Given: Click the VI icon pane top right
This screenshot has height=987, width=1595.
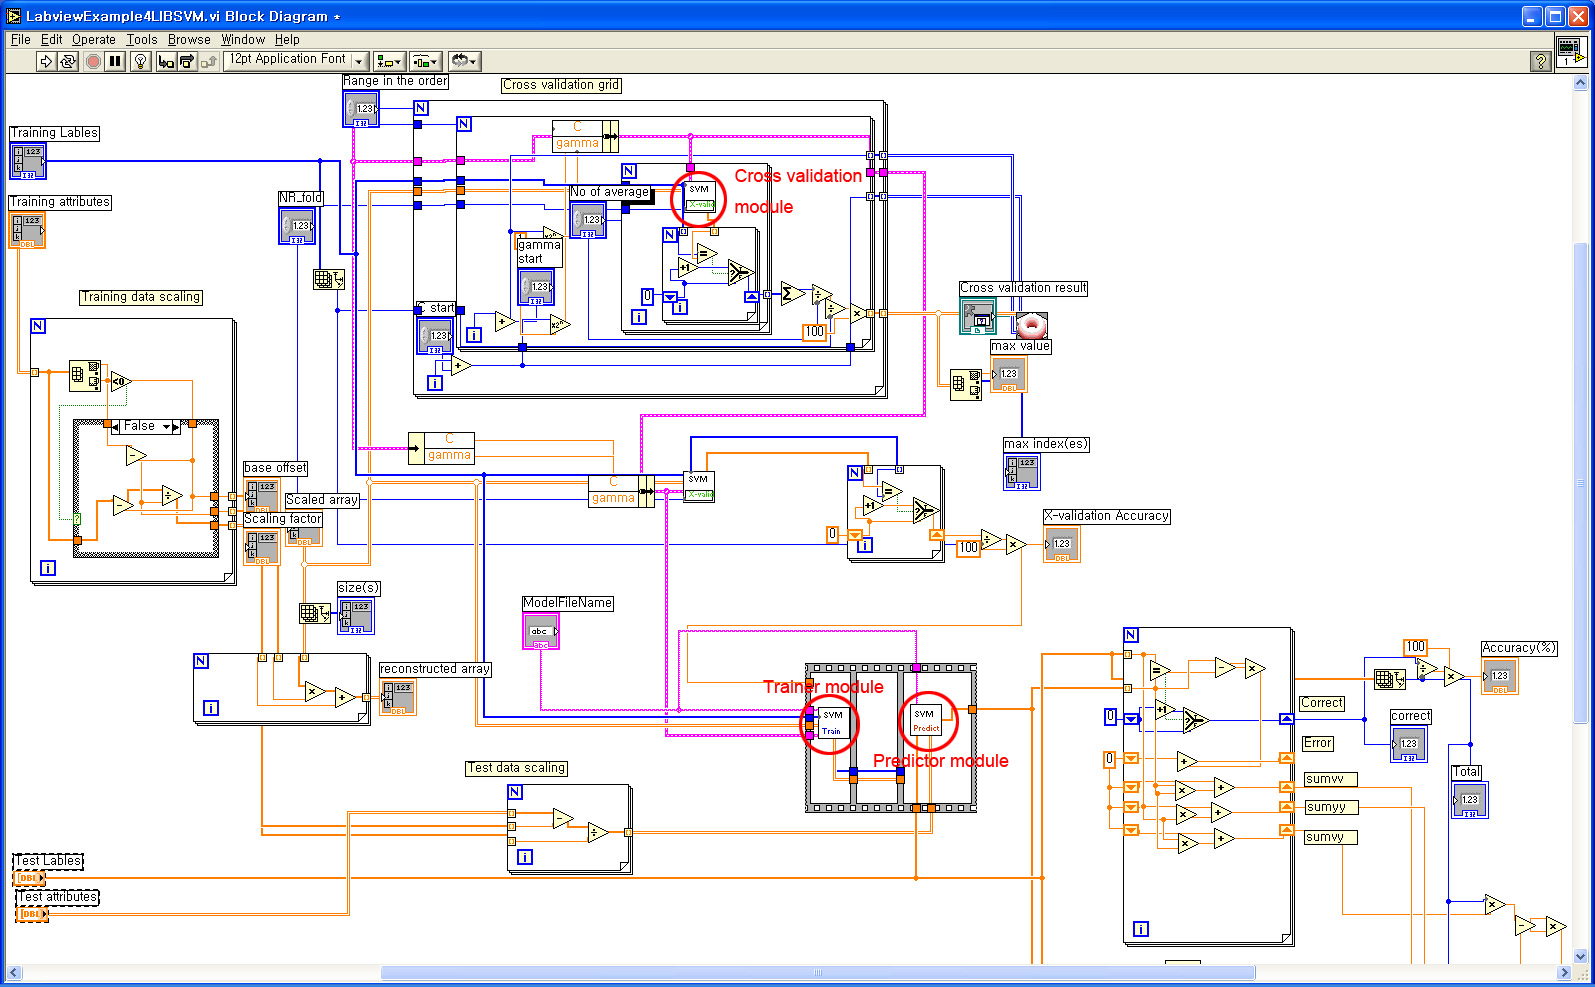Looking at the screenshot, I should click(1571, 50).
